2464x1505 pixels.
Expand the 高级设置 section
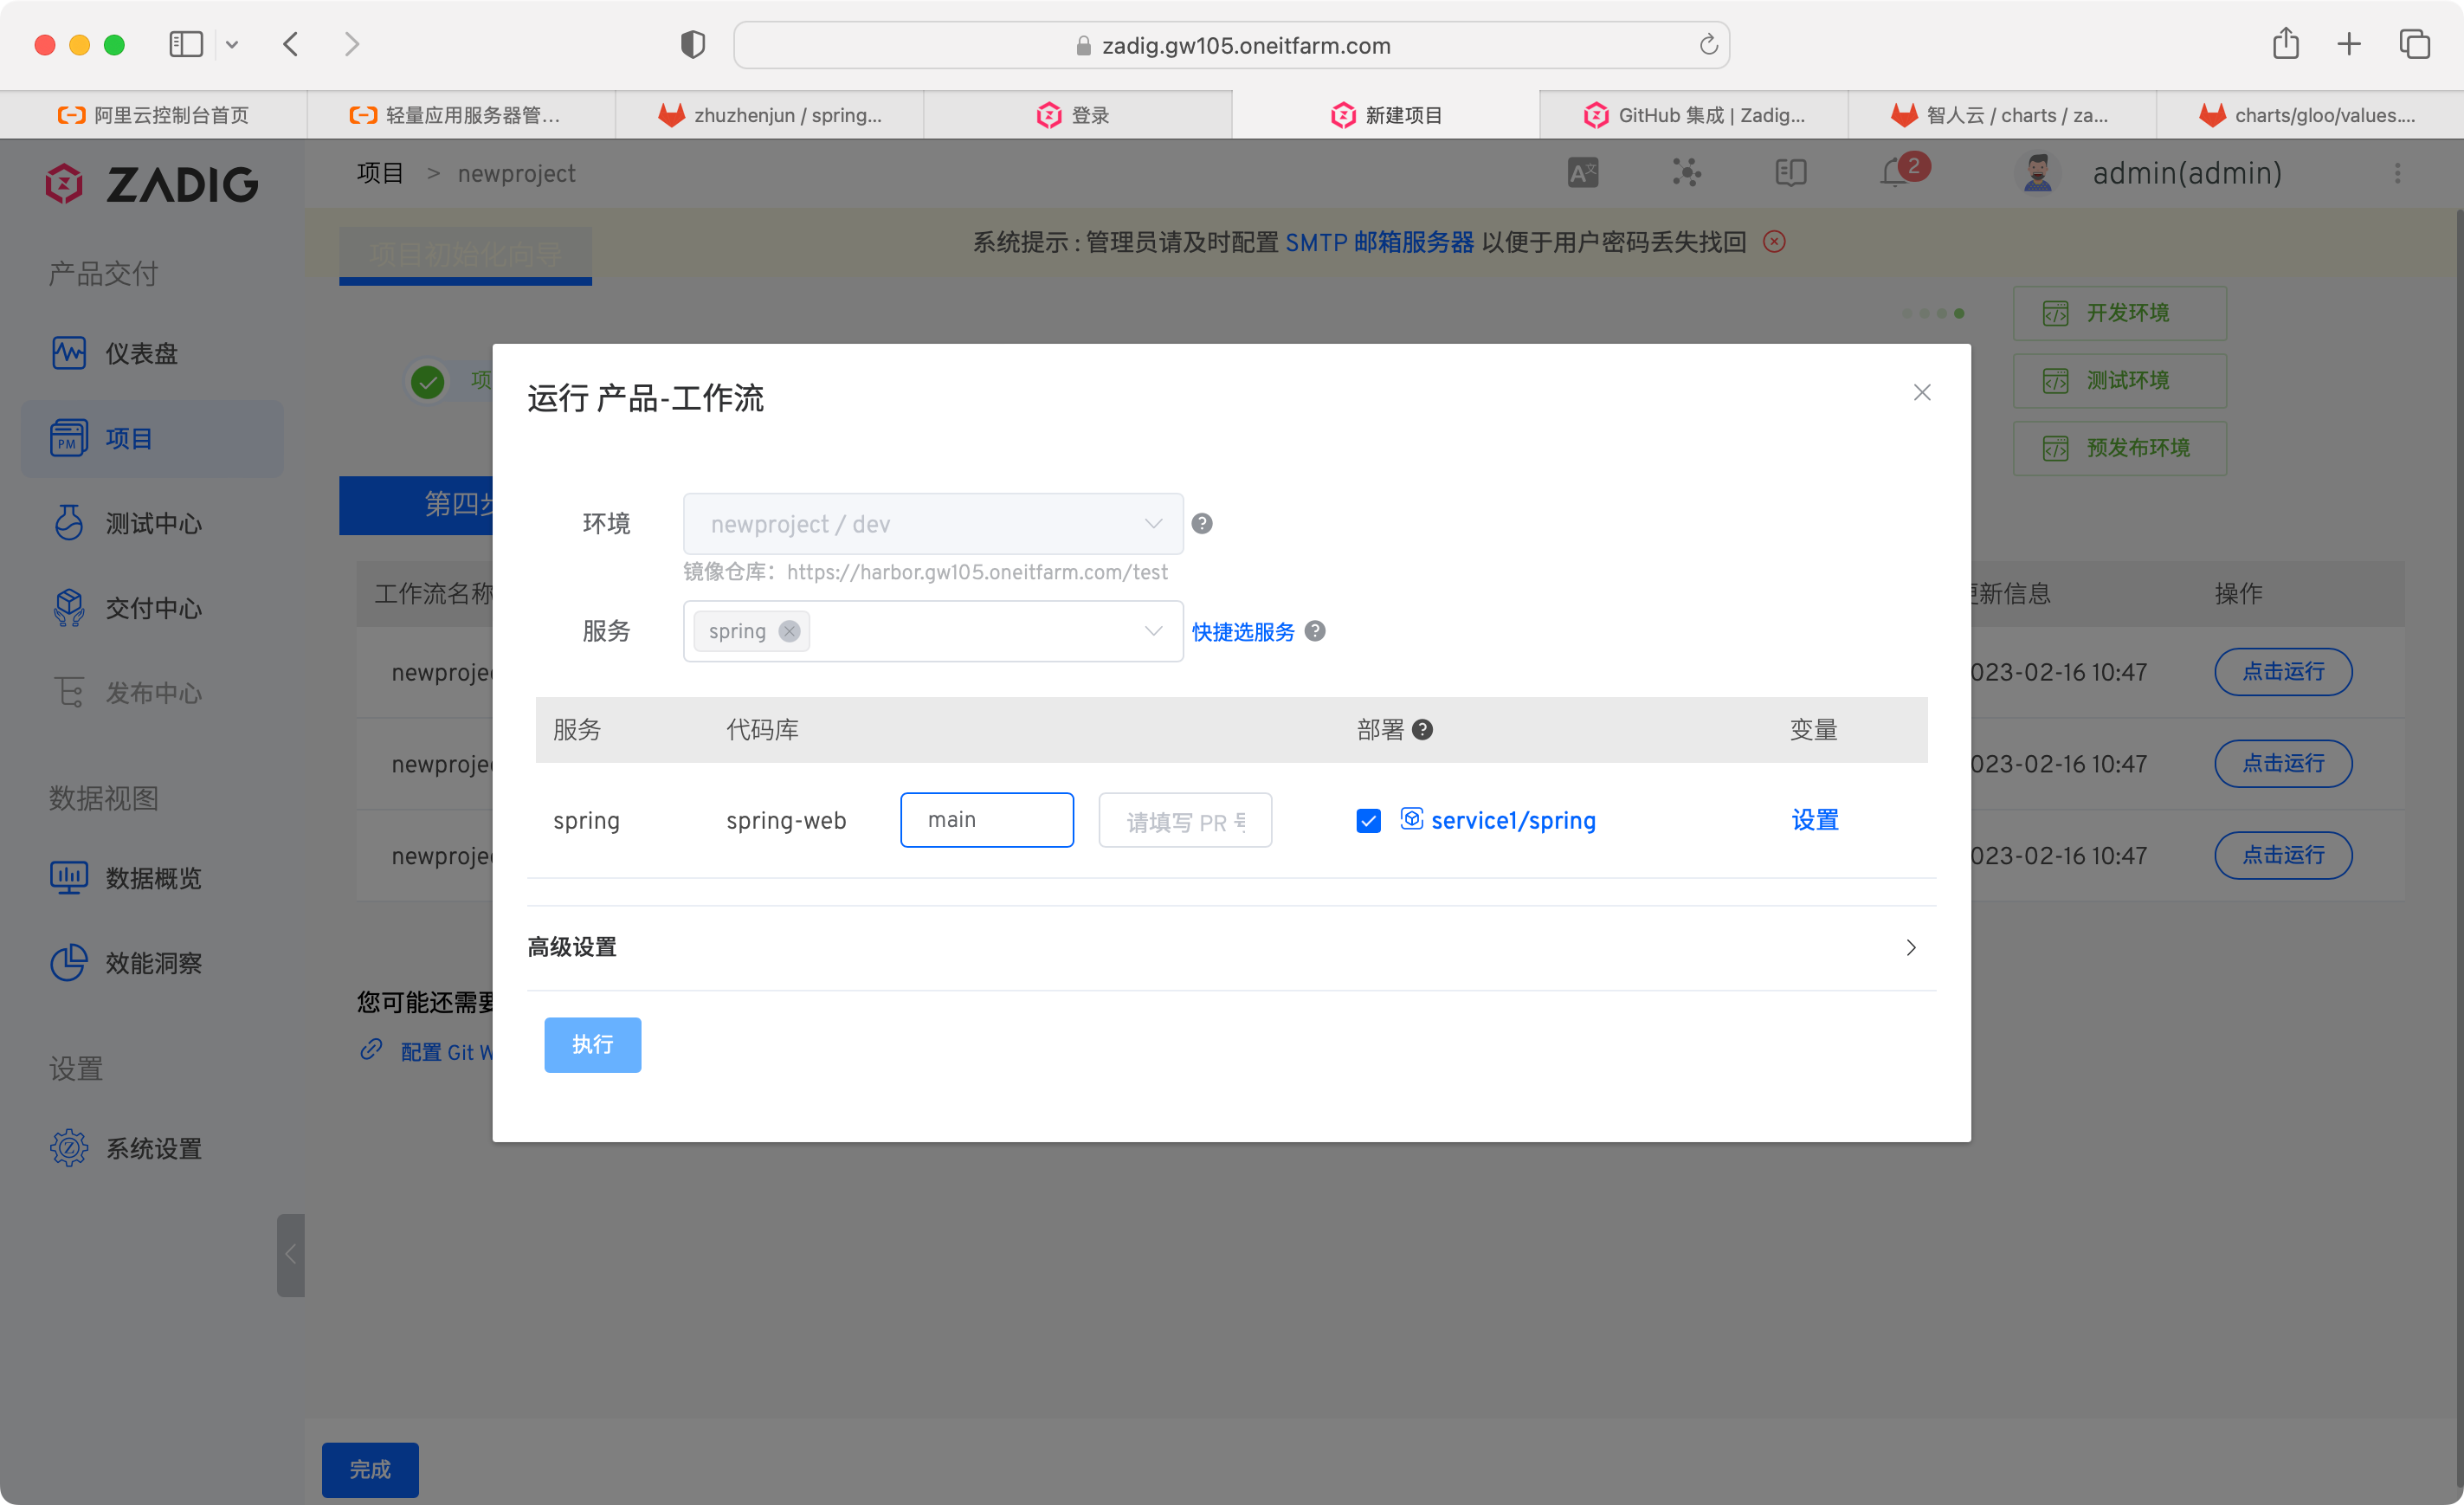pos(1231,947)
